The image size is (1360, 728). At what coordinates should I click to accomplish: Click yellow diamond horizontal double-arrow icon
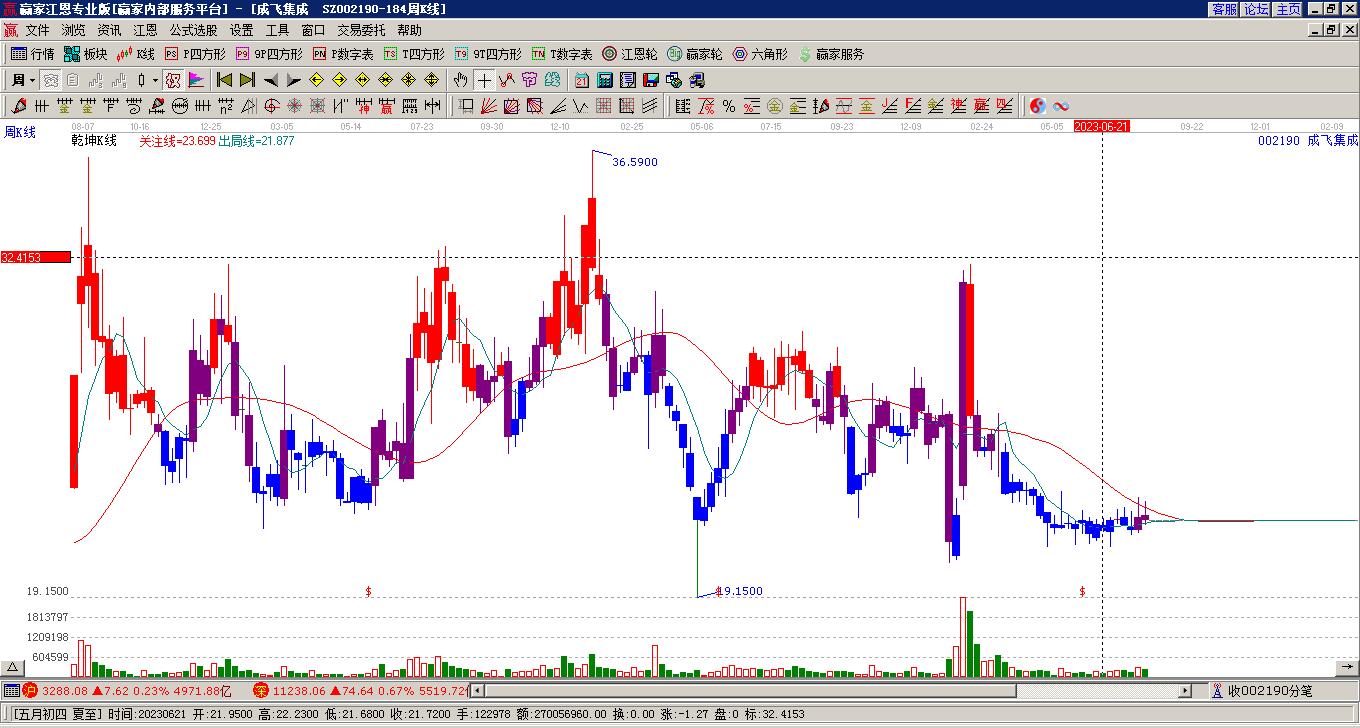point(363,80)
